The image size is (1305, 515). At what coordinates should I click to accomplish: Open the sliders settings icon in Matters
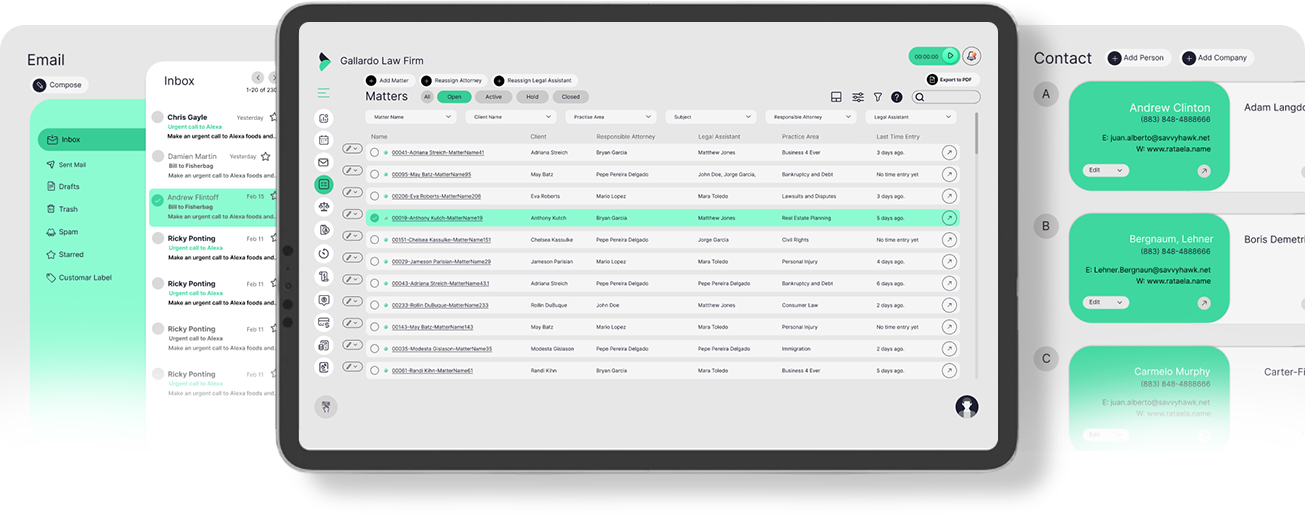(858, 97)
